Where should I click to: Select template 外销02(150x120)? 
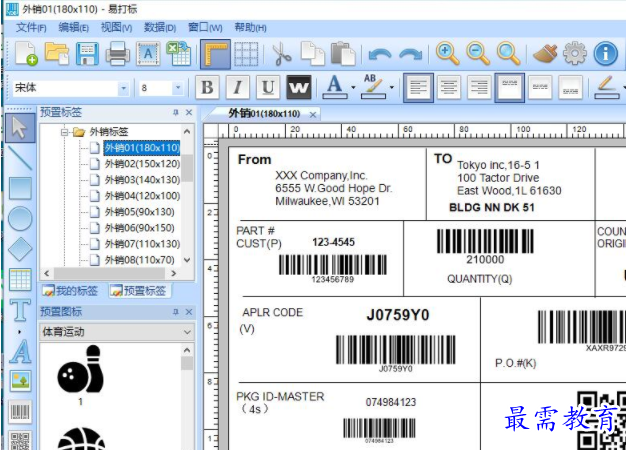coord(142,164)
